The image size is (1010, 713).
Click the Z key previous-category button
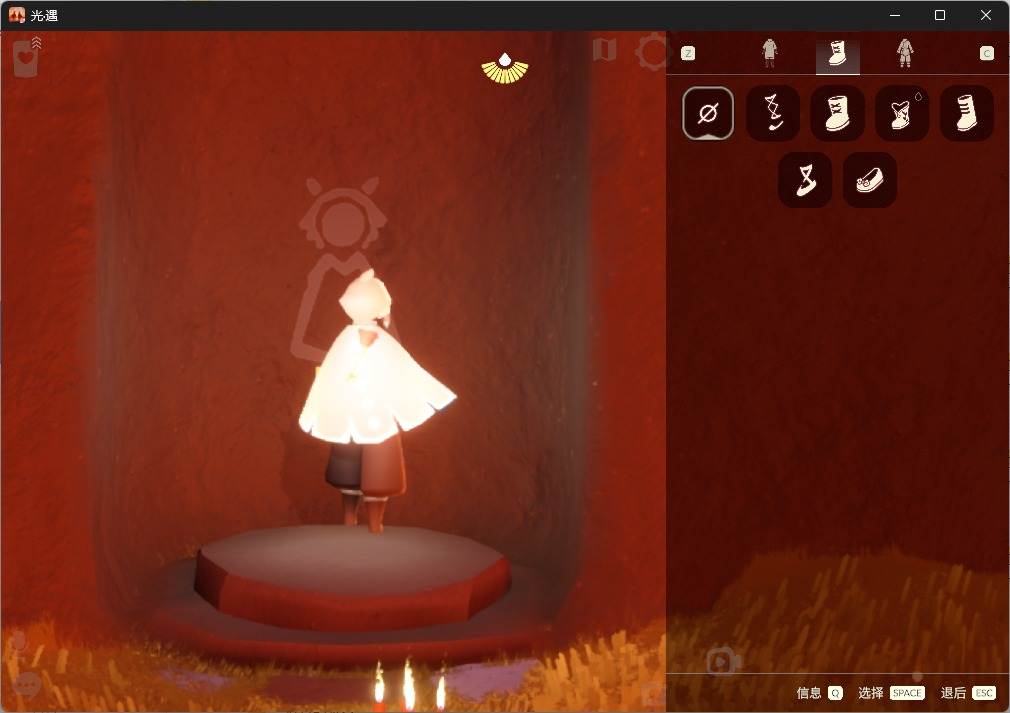(688, 53)
